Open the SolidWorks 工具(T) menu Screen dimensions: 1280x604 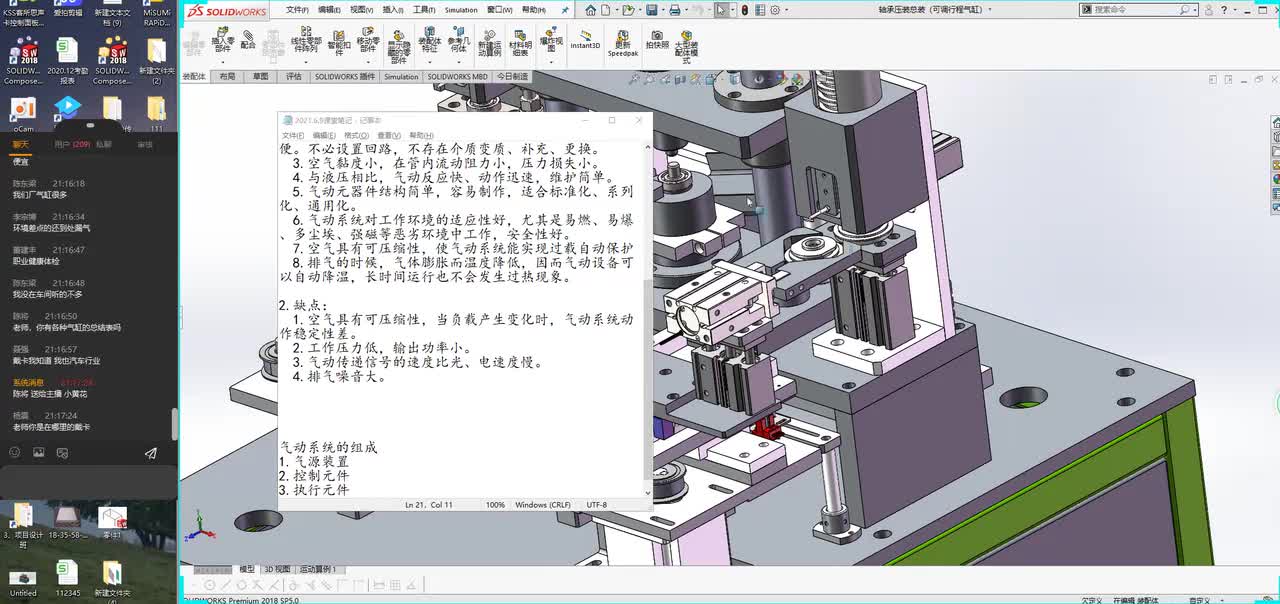point(424,10)
